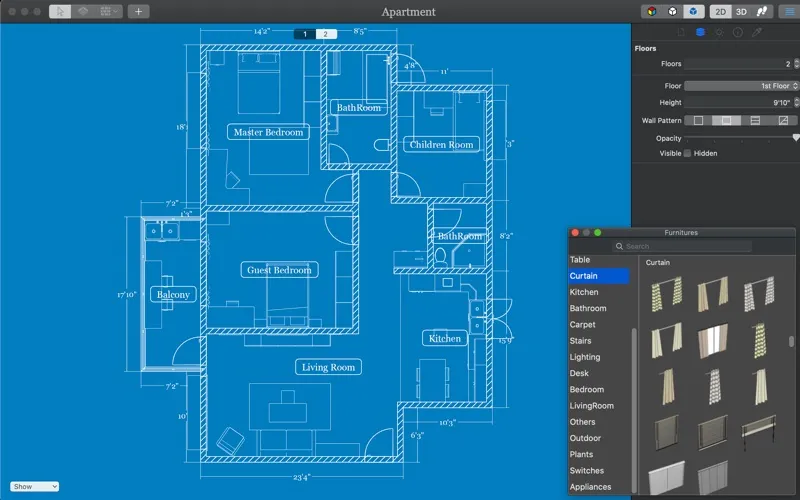800x500 pixels.
Task: Select the Living Room label
Action: [328, 367]
